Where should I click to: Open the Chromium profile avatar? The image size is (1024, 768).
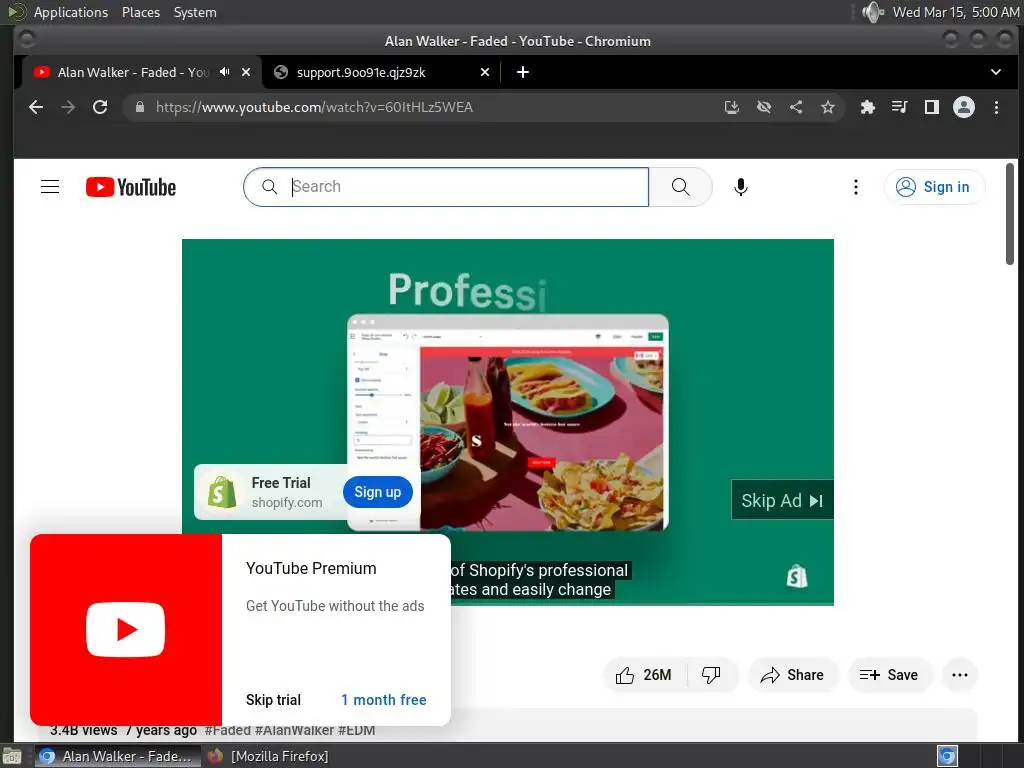(963, 107)
